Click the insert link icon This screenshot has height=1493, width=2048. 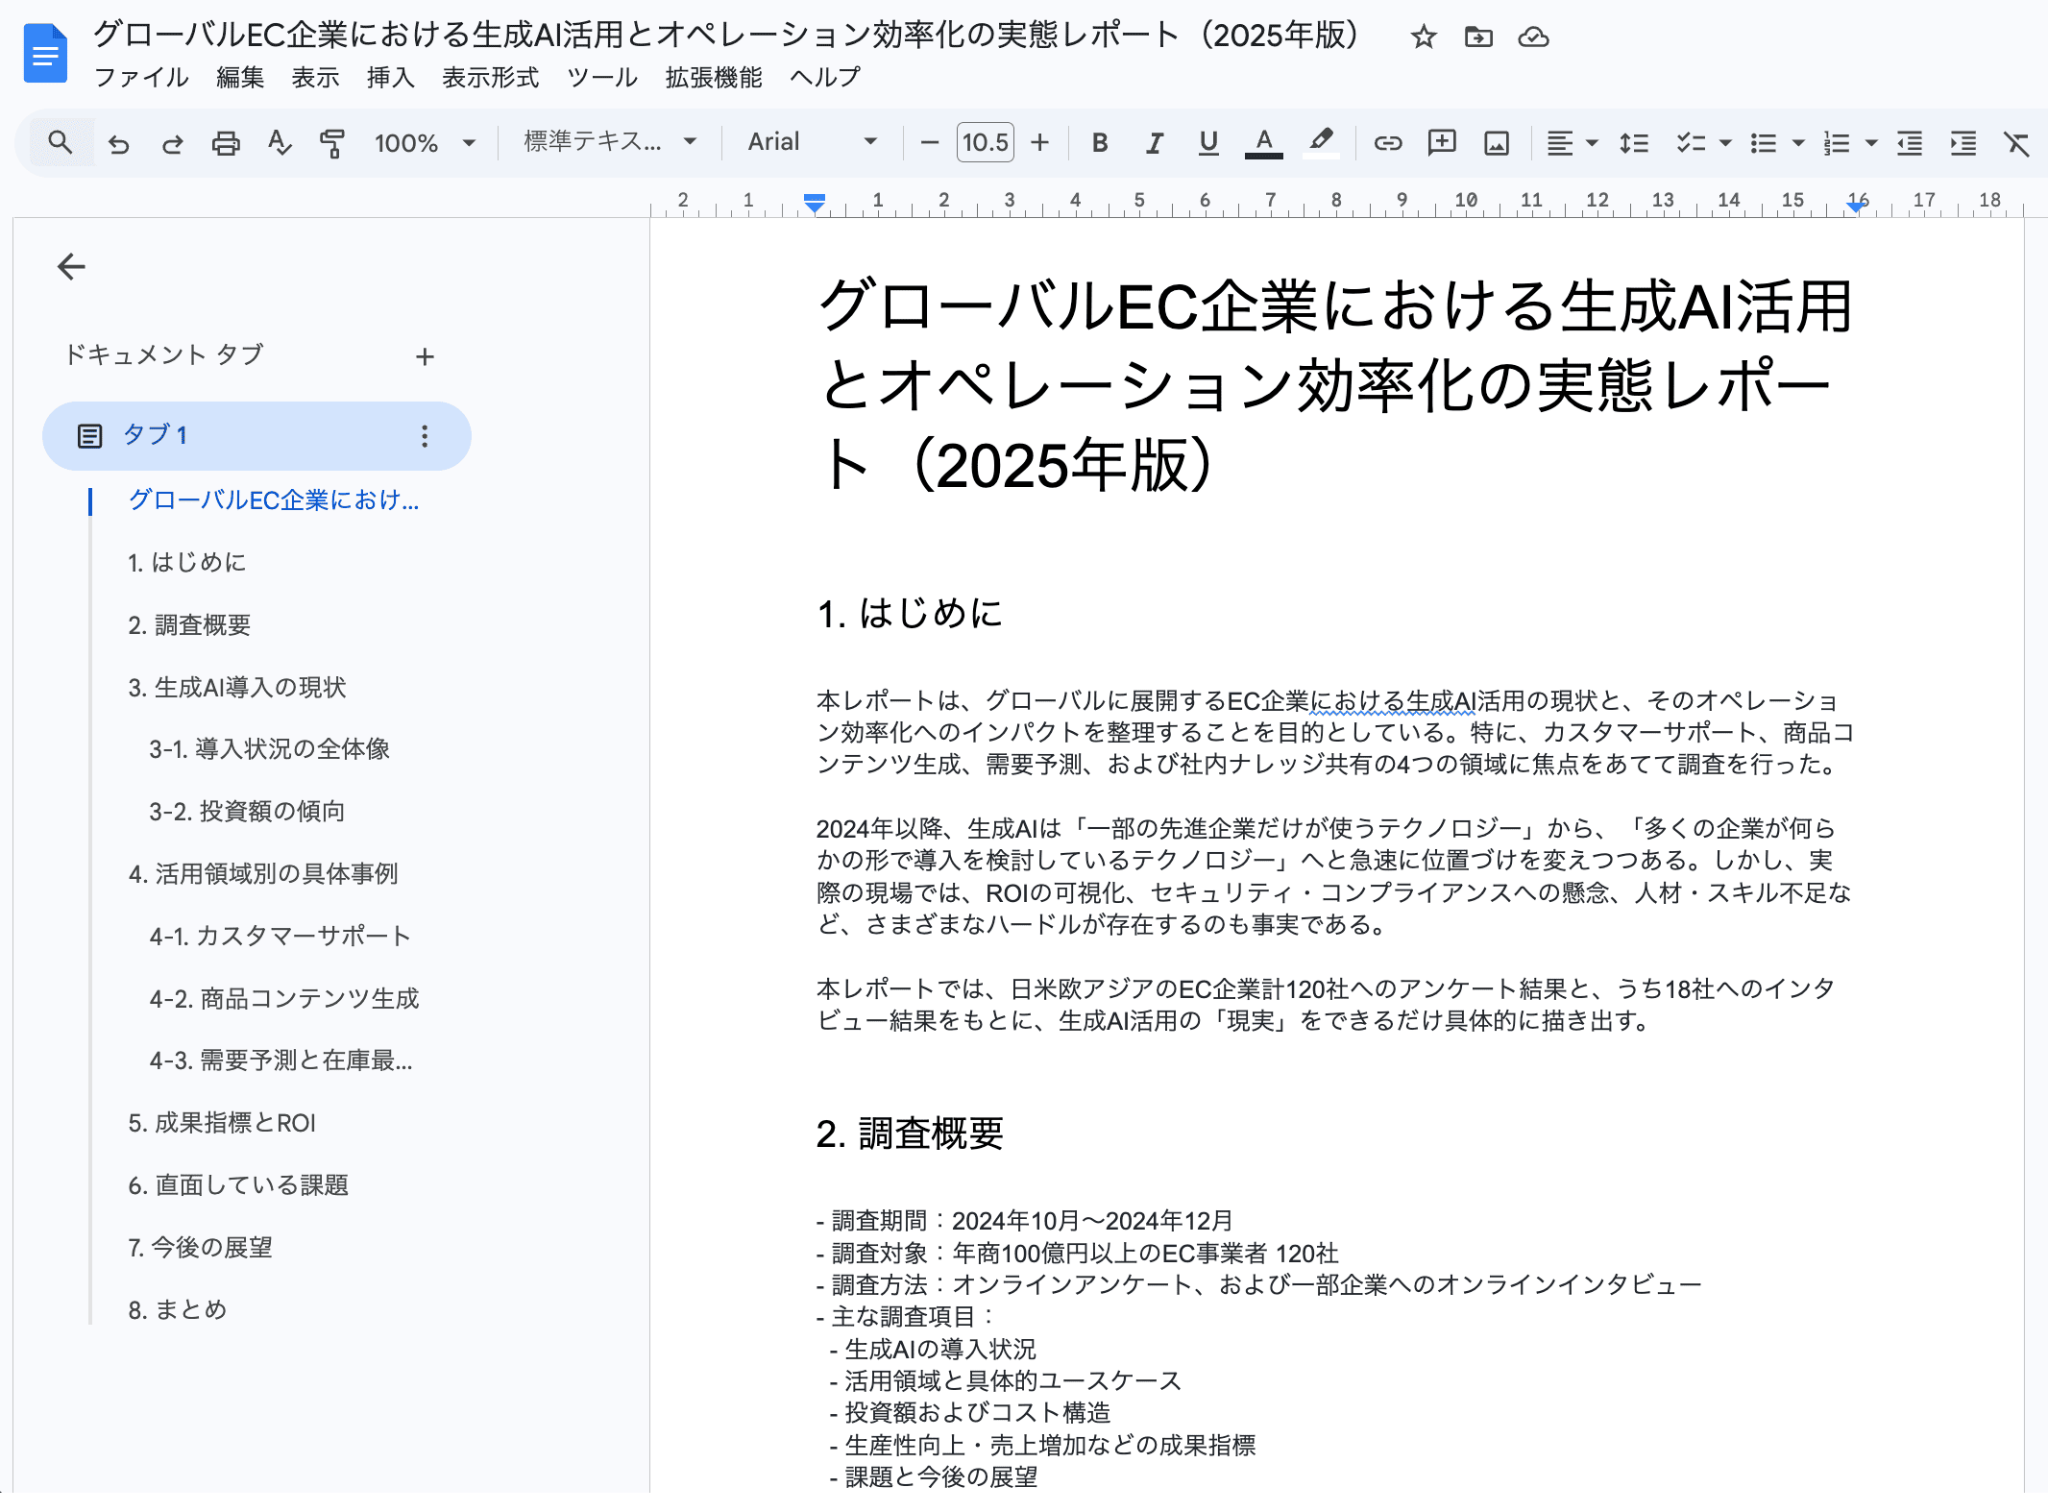(1387, 143)
